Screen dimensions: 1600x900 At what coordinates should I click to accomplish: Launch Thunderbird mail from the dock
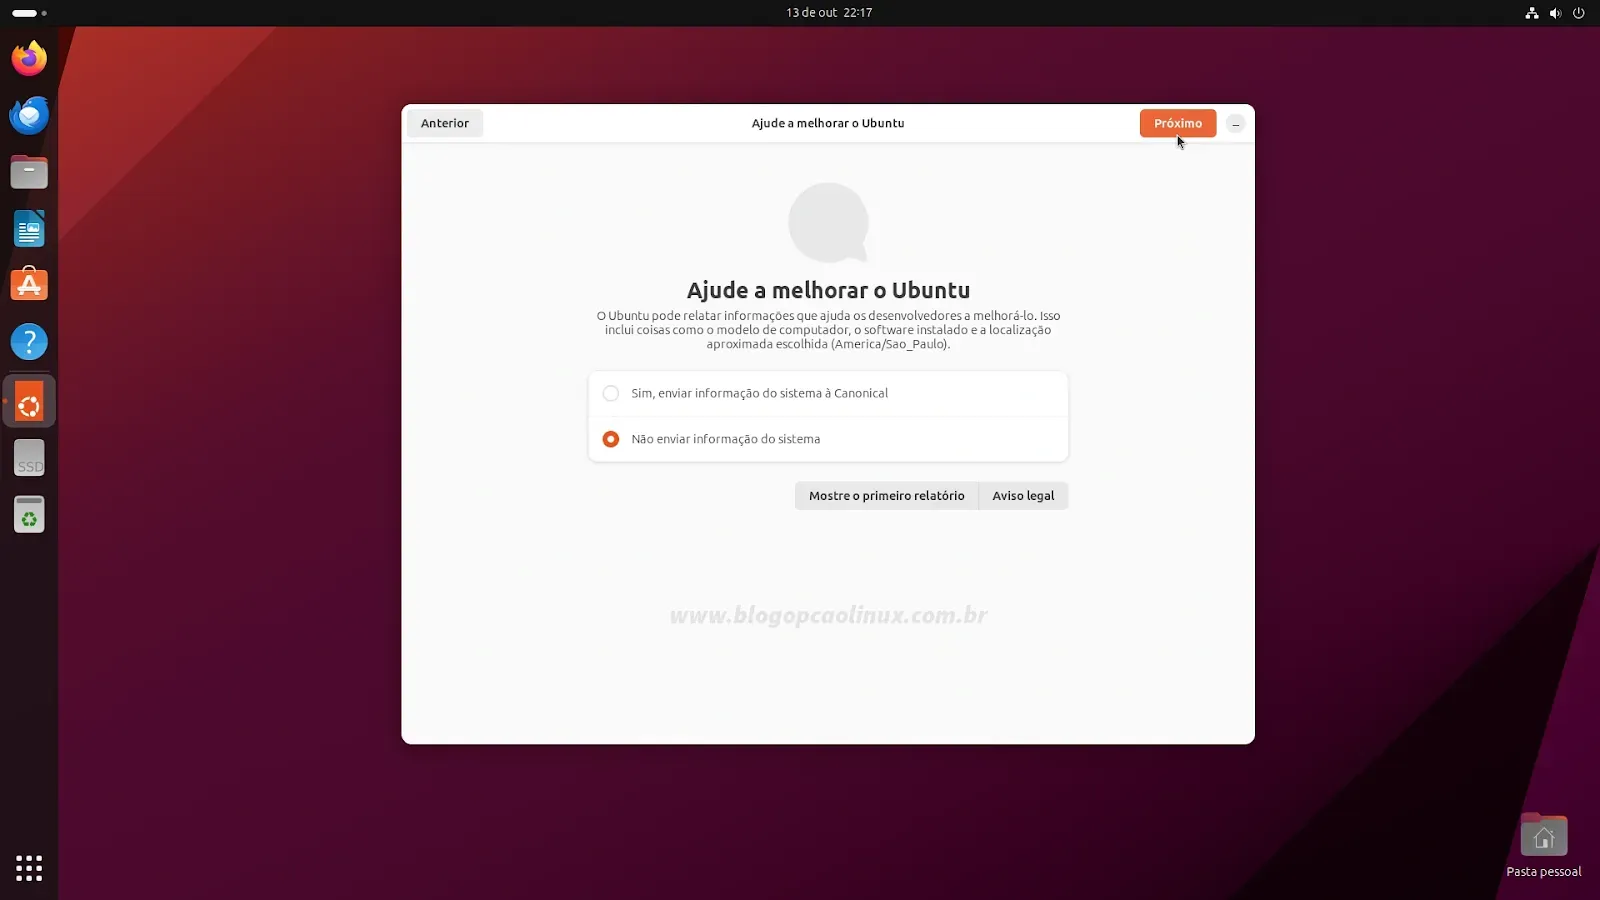pyautogui.click(x=29, y=115)
